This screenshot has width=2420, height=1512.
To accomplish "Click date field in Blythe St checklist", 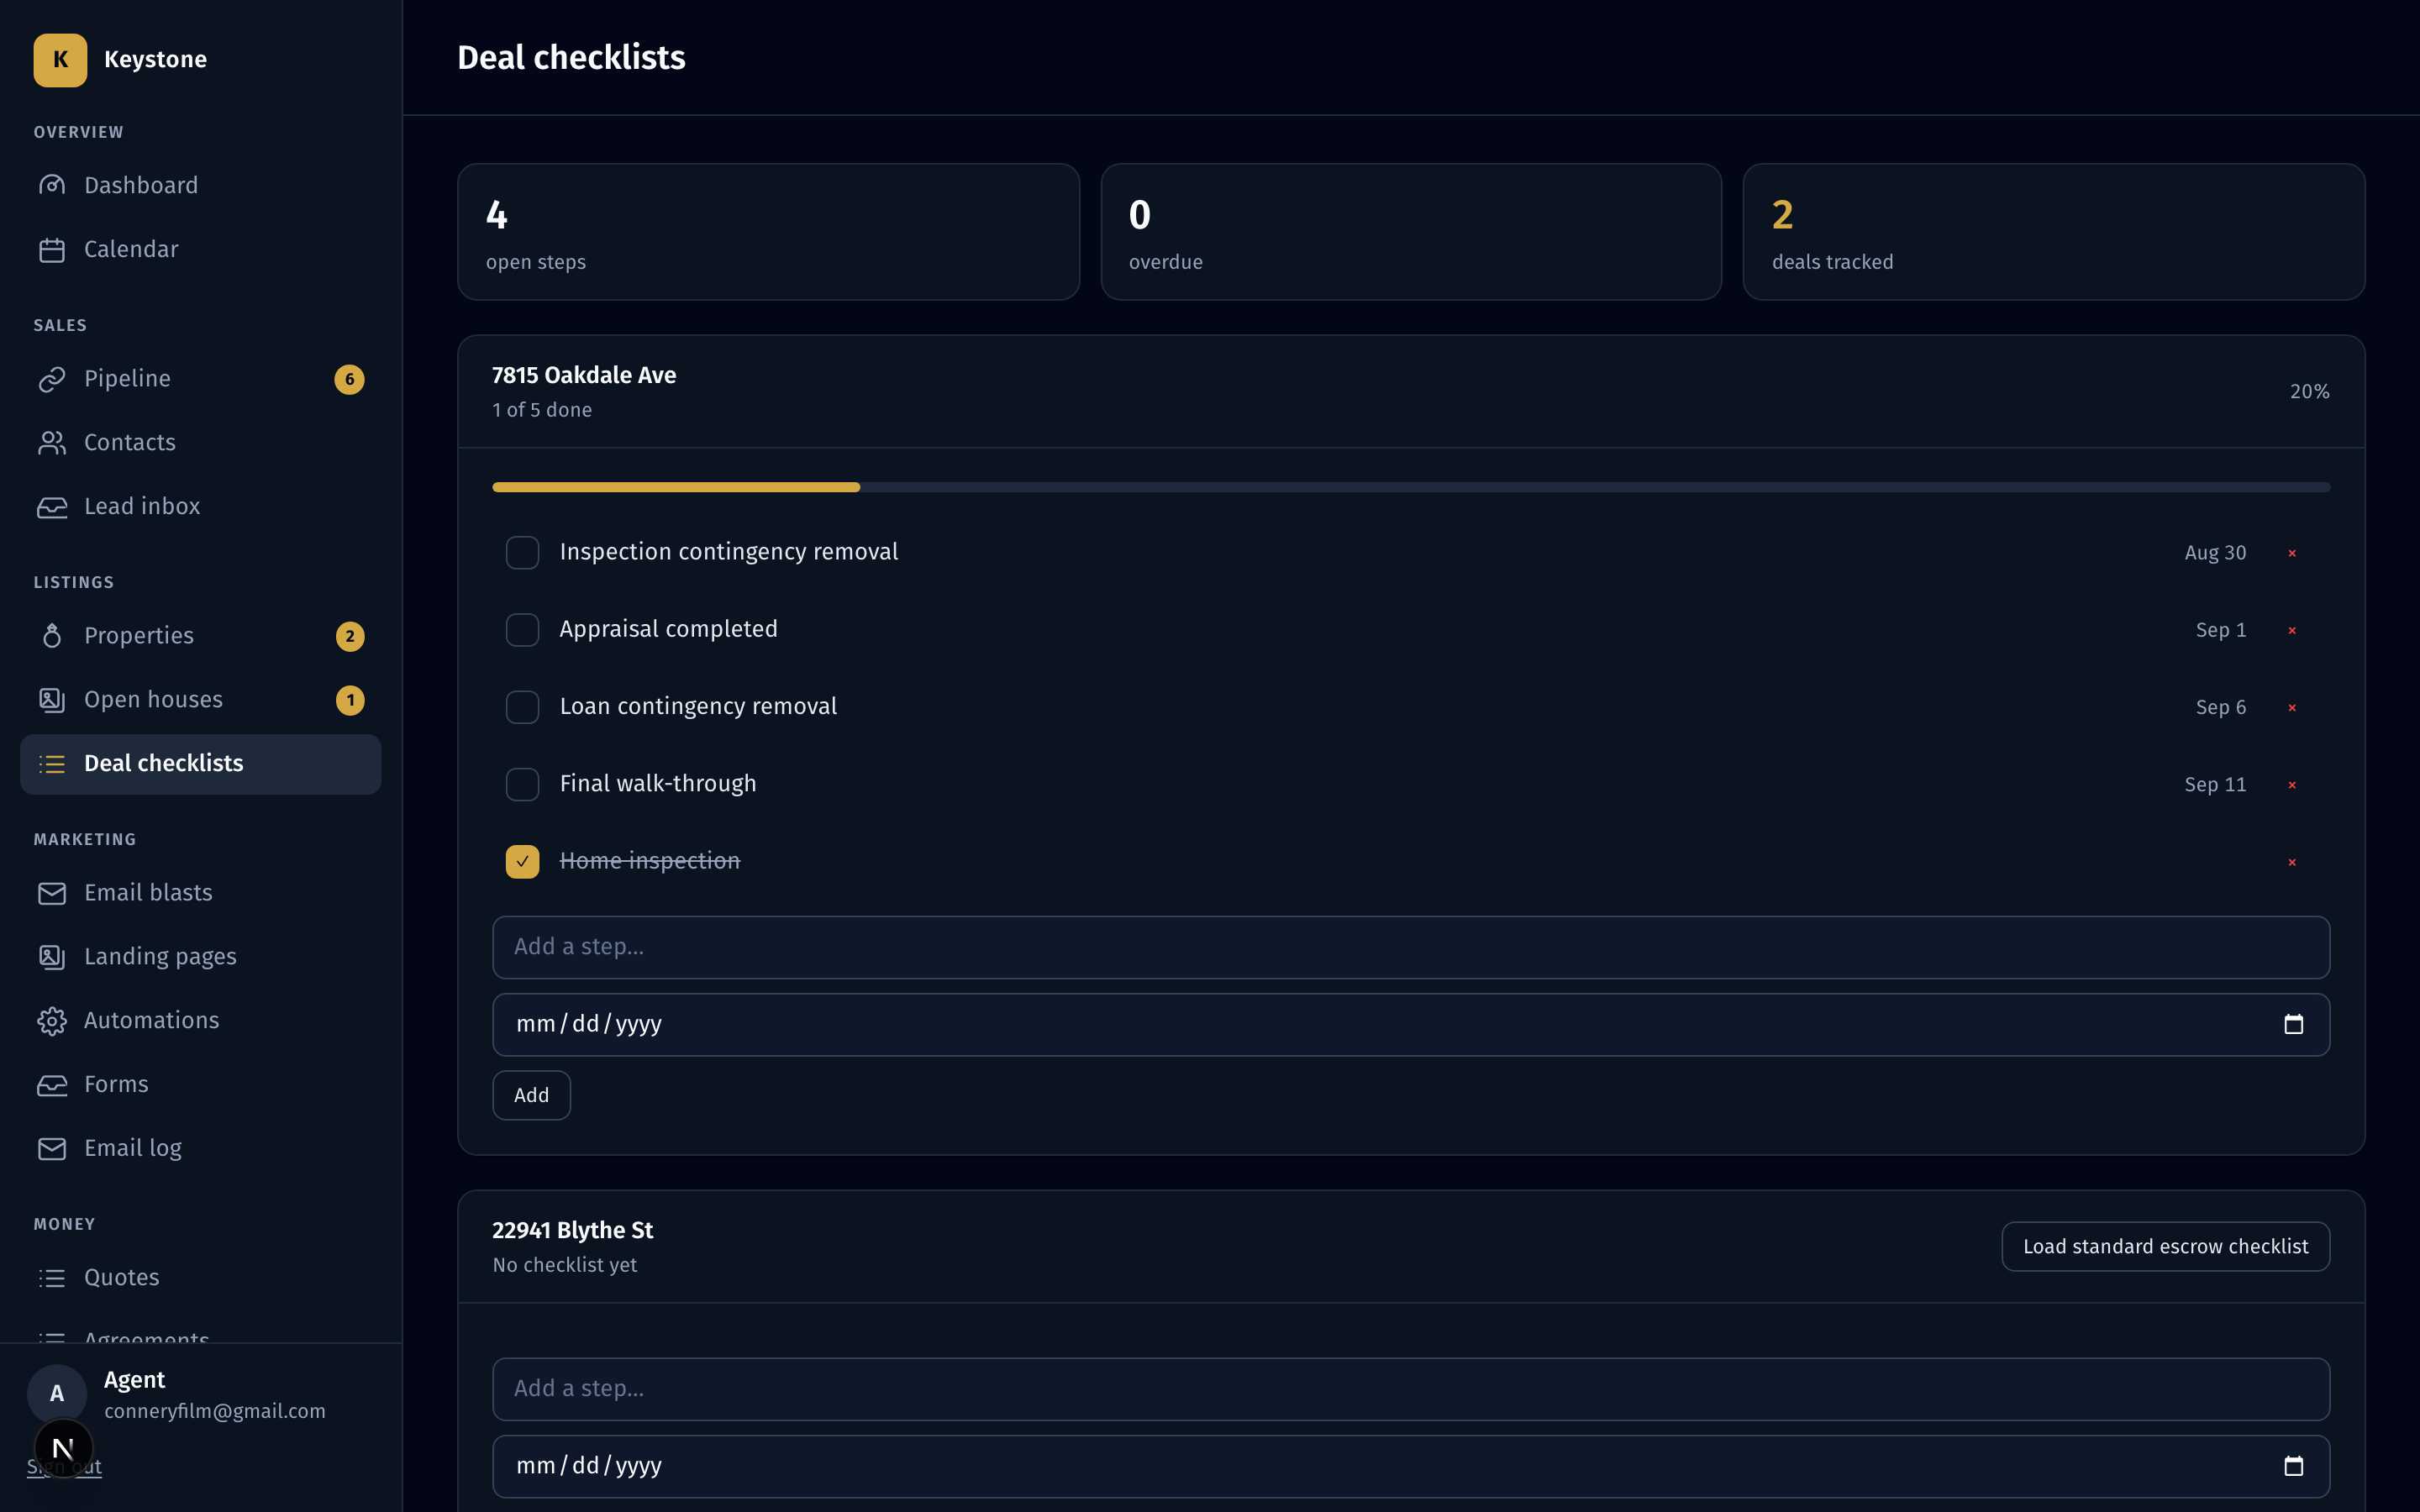I will 1411,1466.
